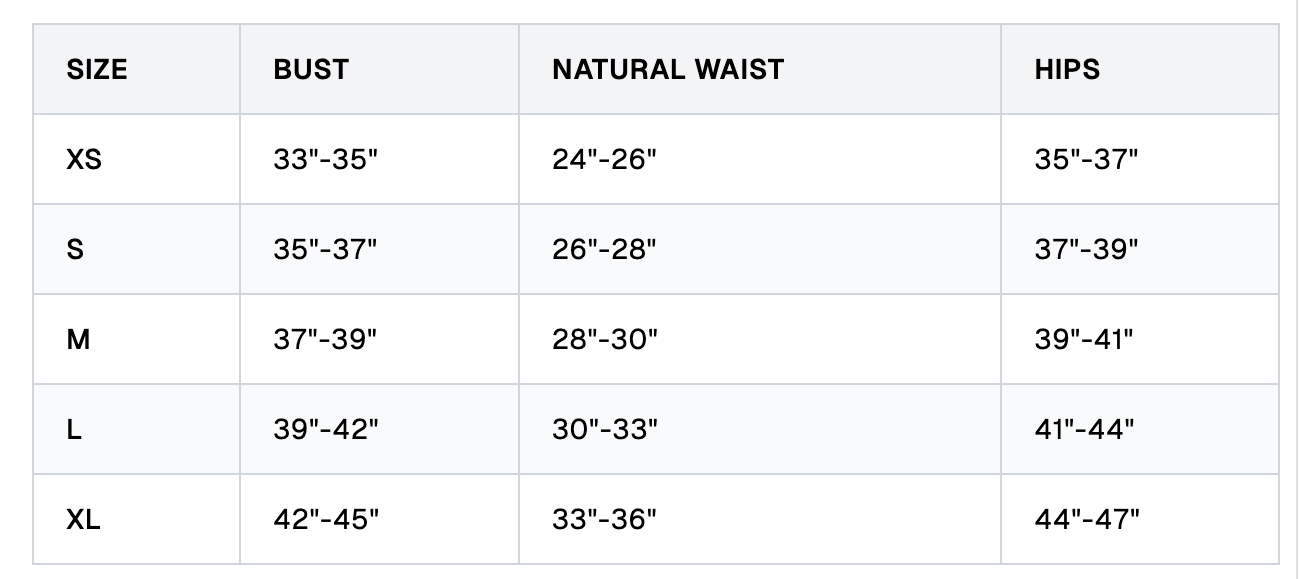This screenshot has height=579, width=1299.
Task: Click the S size row label
Action: click(75, 250)
